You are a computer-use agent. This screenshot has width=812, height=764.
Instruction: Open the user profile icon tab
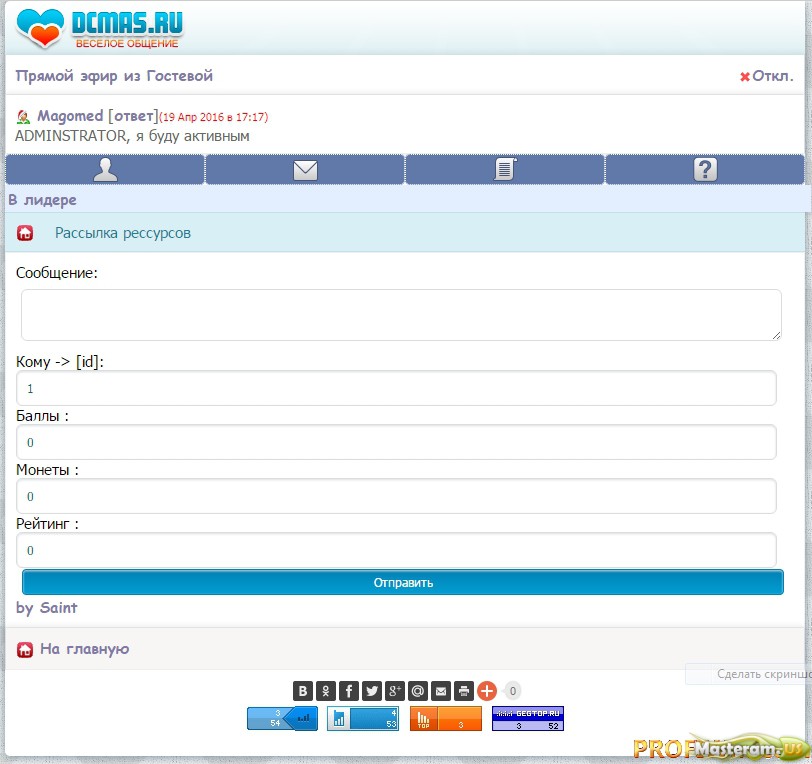pyautogui.click(x=105, y=170)
